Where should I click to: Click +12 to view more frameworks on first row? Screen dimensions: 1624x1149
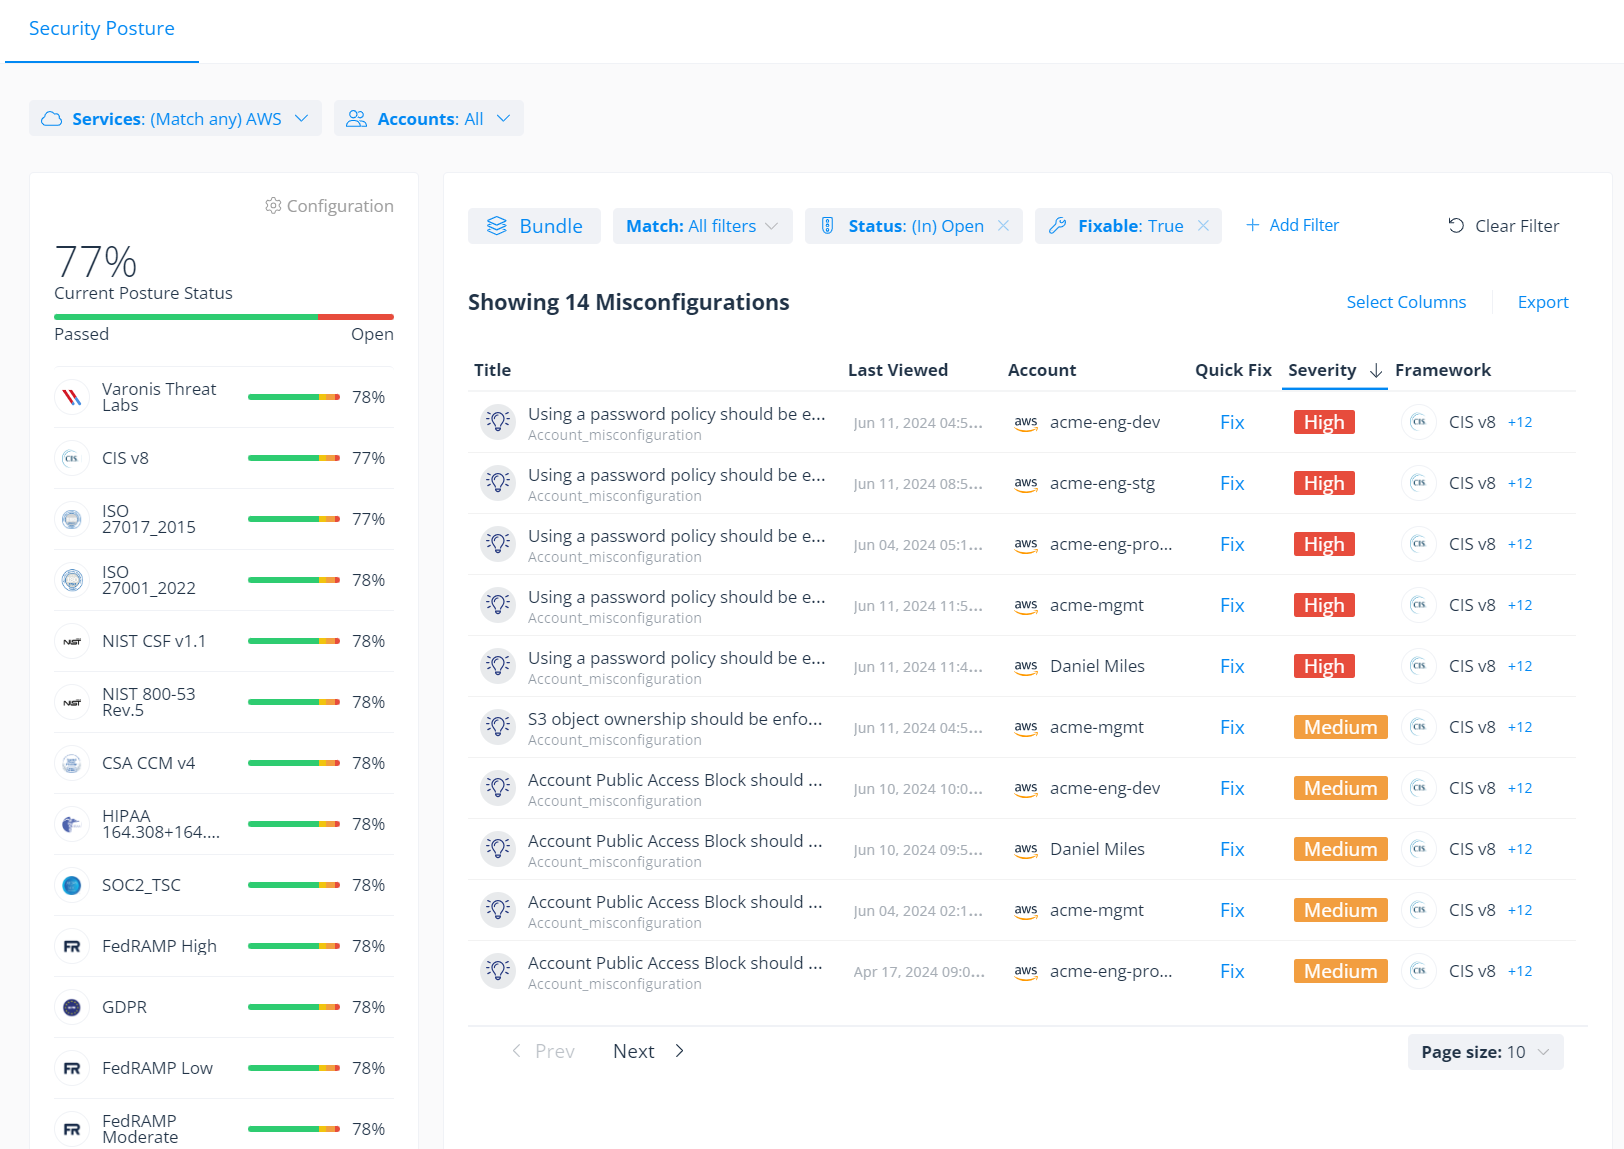pos(1519,421)
